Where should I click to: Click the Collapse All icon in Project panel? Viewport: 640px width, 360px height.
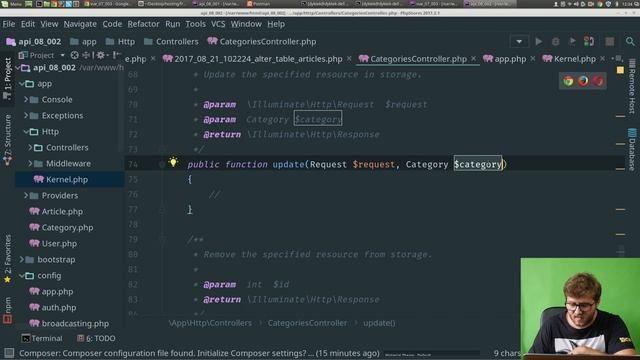(86, 55)
